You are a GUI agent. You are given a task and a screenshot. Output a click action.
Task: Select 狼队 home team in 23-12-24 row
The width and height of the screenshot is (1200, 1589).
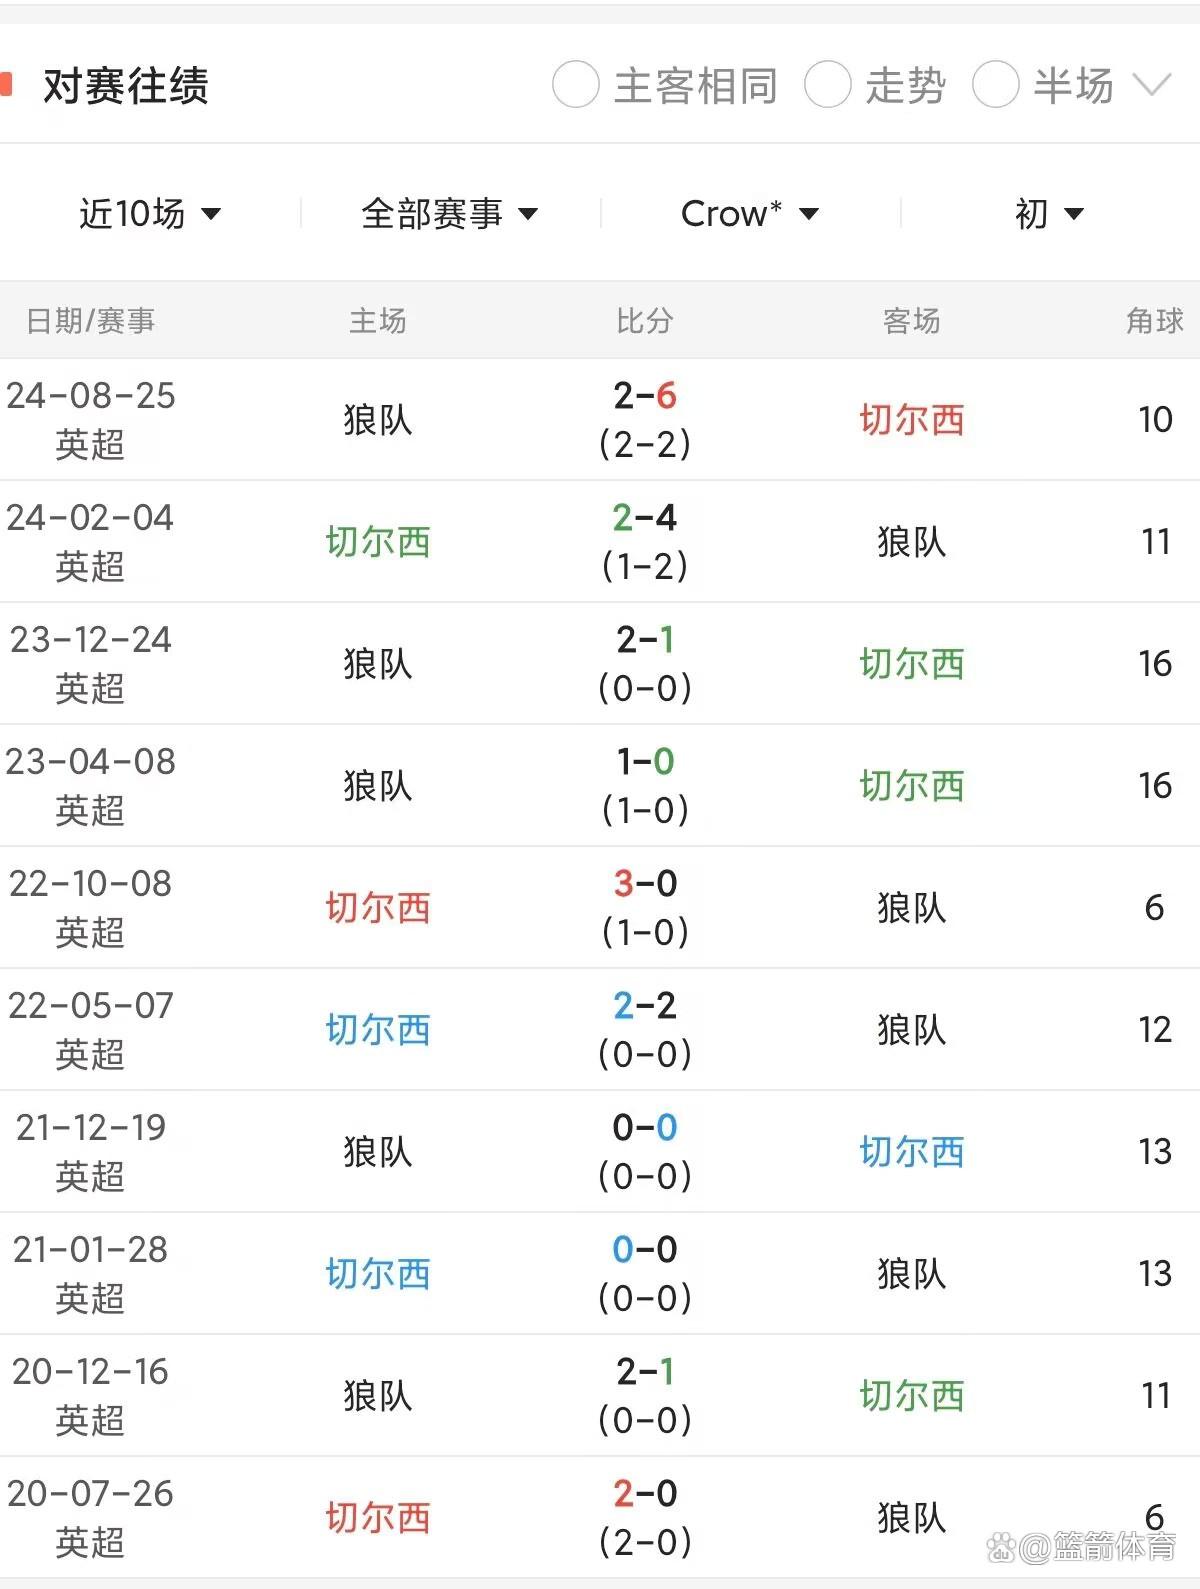380,663
